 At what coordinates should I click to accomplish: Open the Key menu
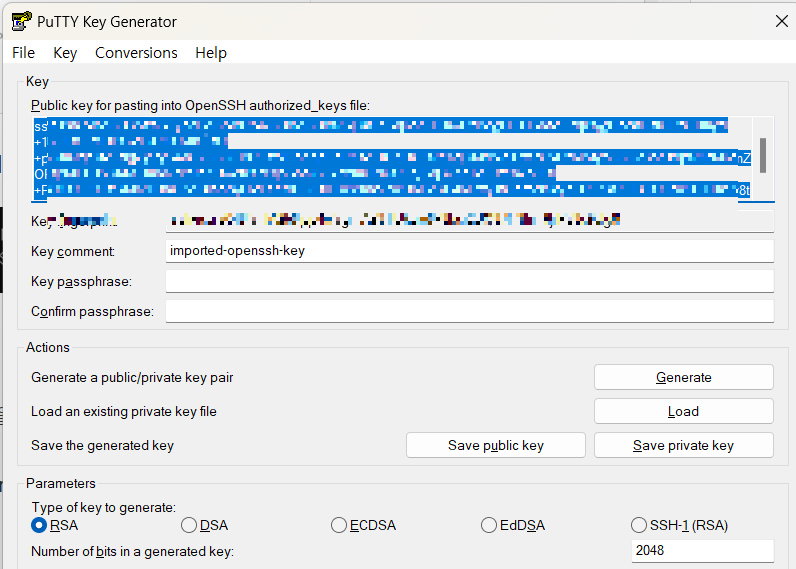pyautogui.click(x=65, y=53)
